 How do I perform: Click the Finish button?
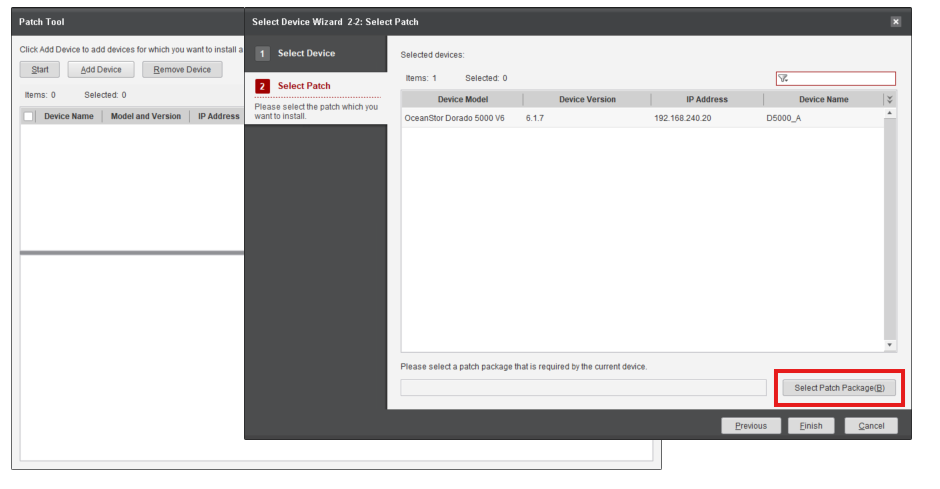(x=810, y=426)
